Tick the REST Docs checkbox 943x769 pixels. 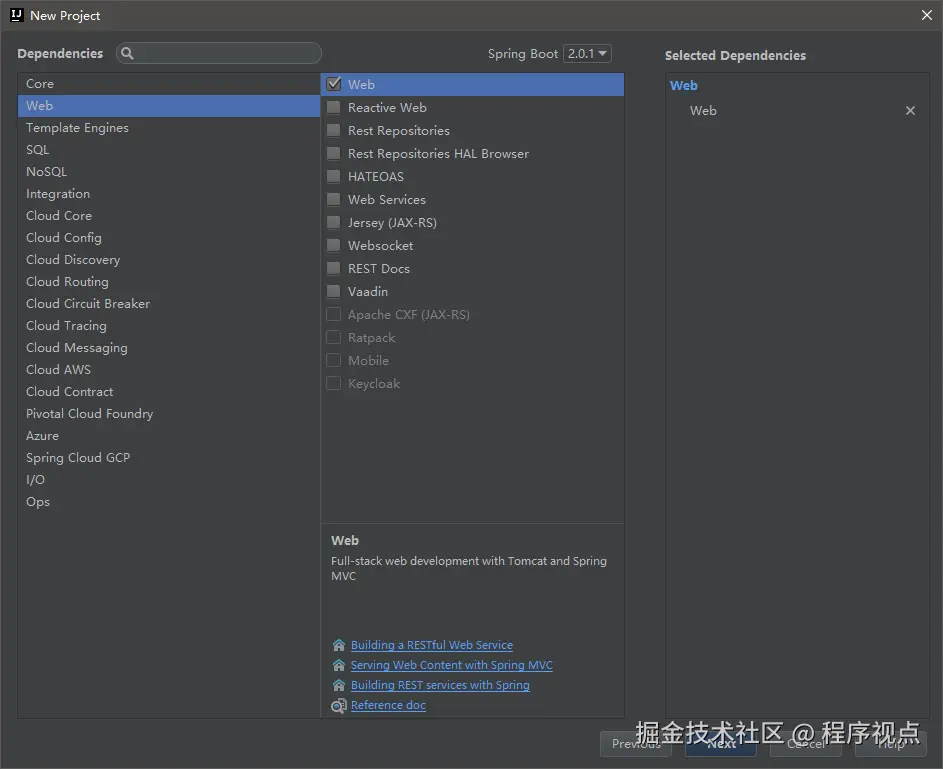(333, 269)
